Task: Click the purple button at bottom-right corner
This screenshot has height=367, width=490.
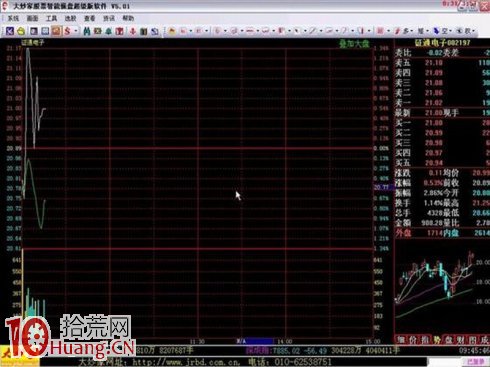Action: click(x=476, y=361)
